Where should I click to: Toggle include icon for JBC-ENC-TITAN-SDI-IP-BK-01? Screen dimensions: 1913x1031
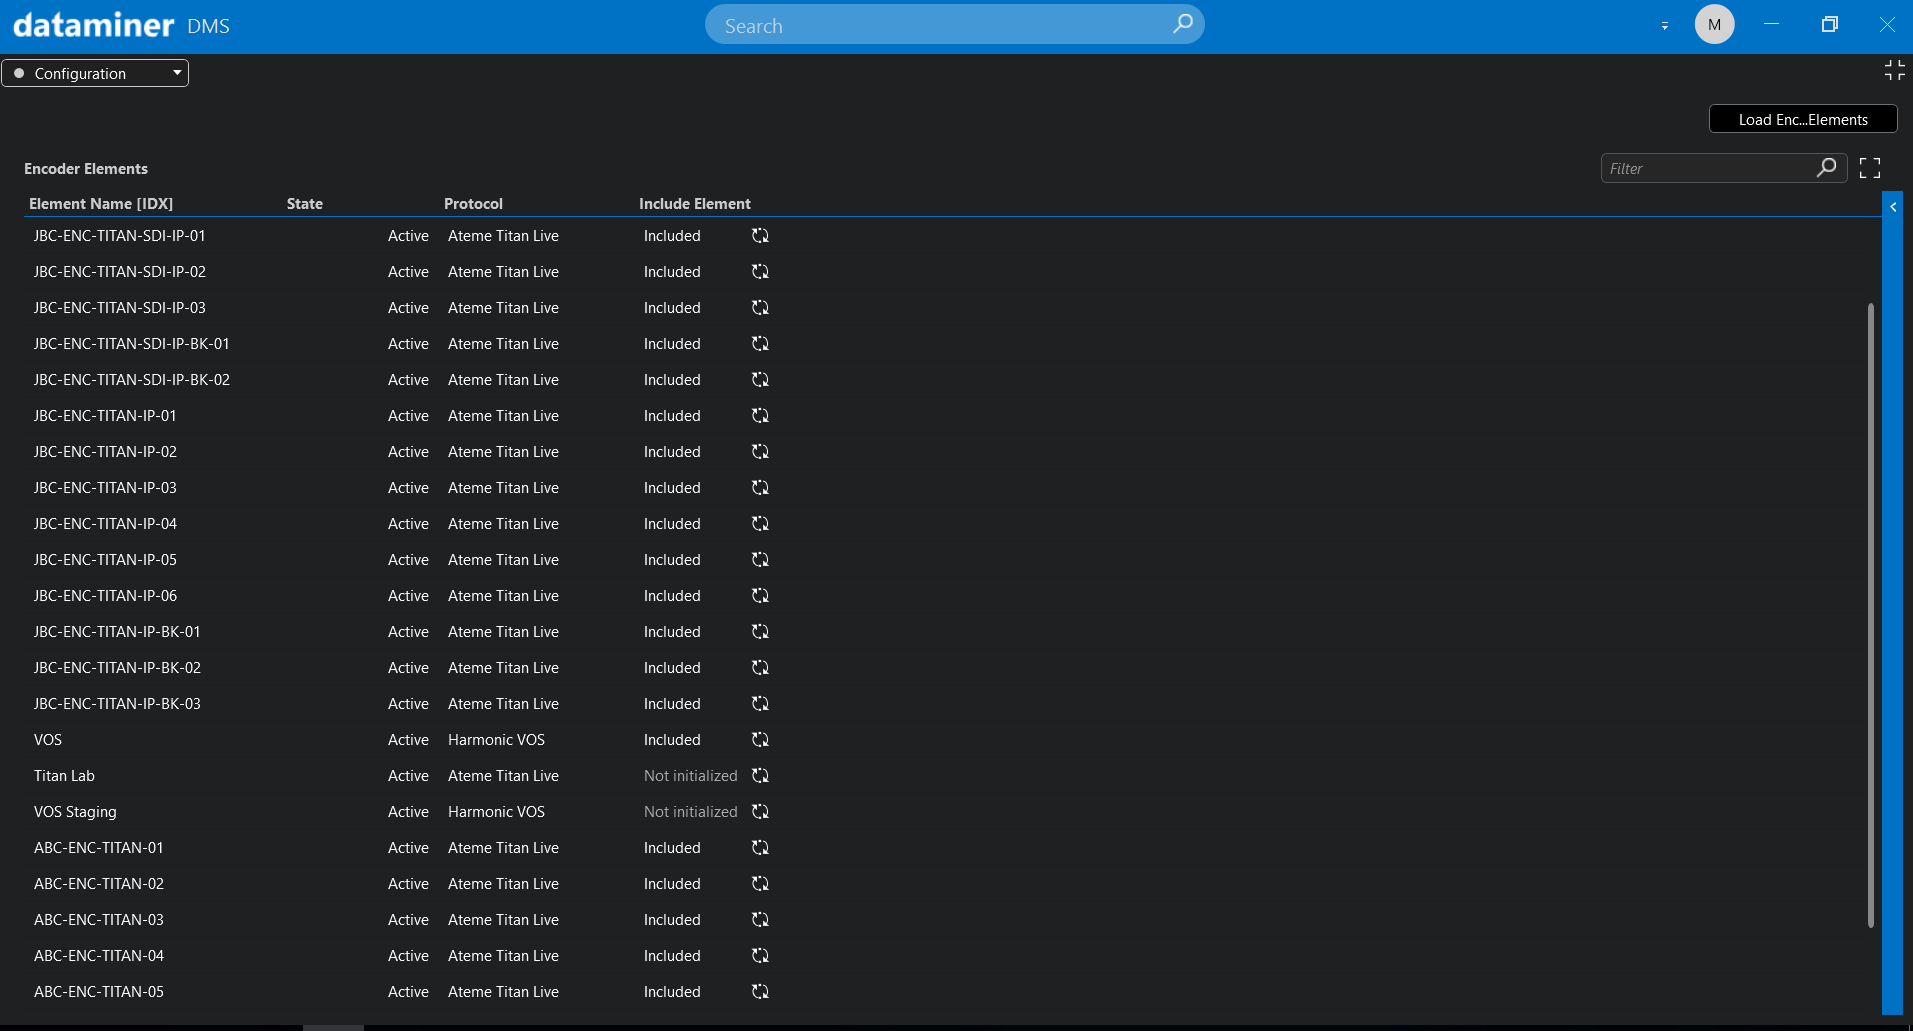point(760,344)
